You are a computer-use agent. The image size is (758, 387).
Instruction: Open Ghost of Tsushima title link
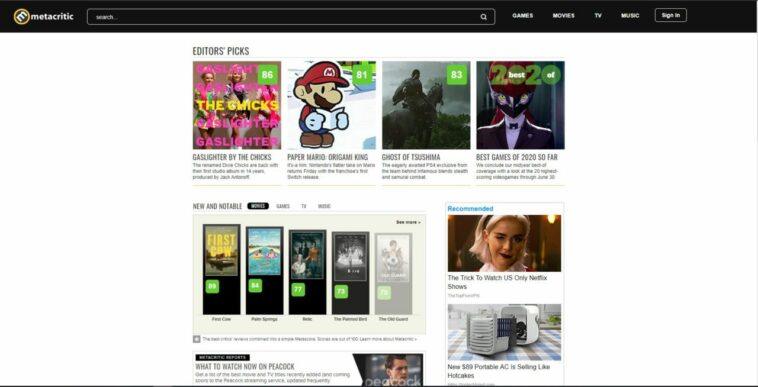pos(411,157)
